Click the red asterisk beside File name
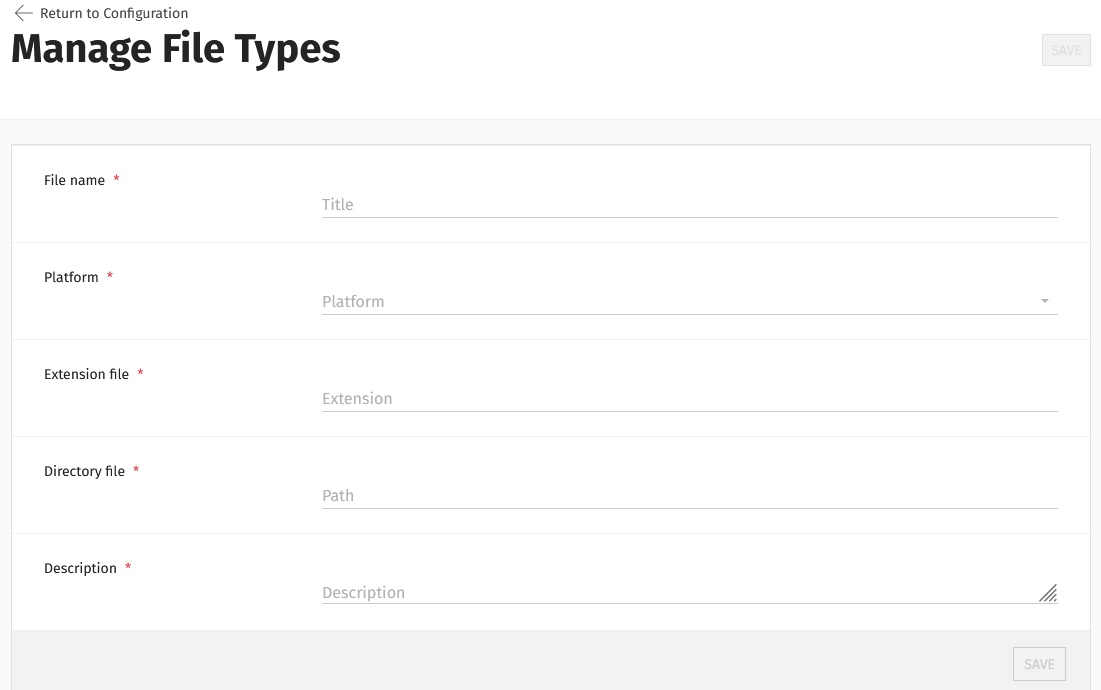The height and width of the screenshot is (690, 1101). 117,179
